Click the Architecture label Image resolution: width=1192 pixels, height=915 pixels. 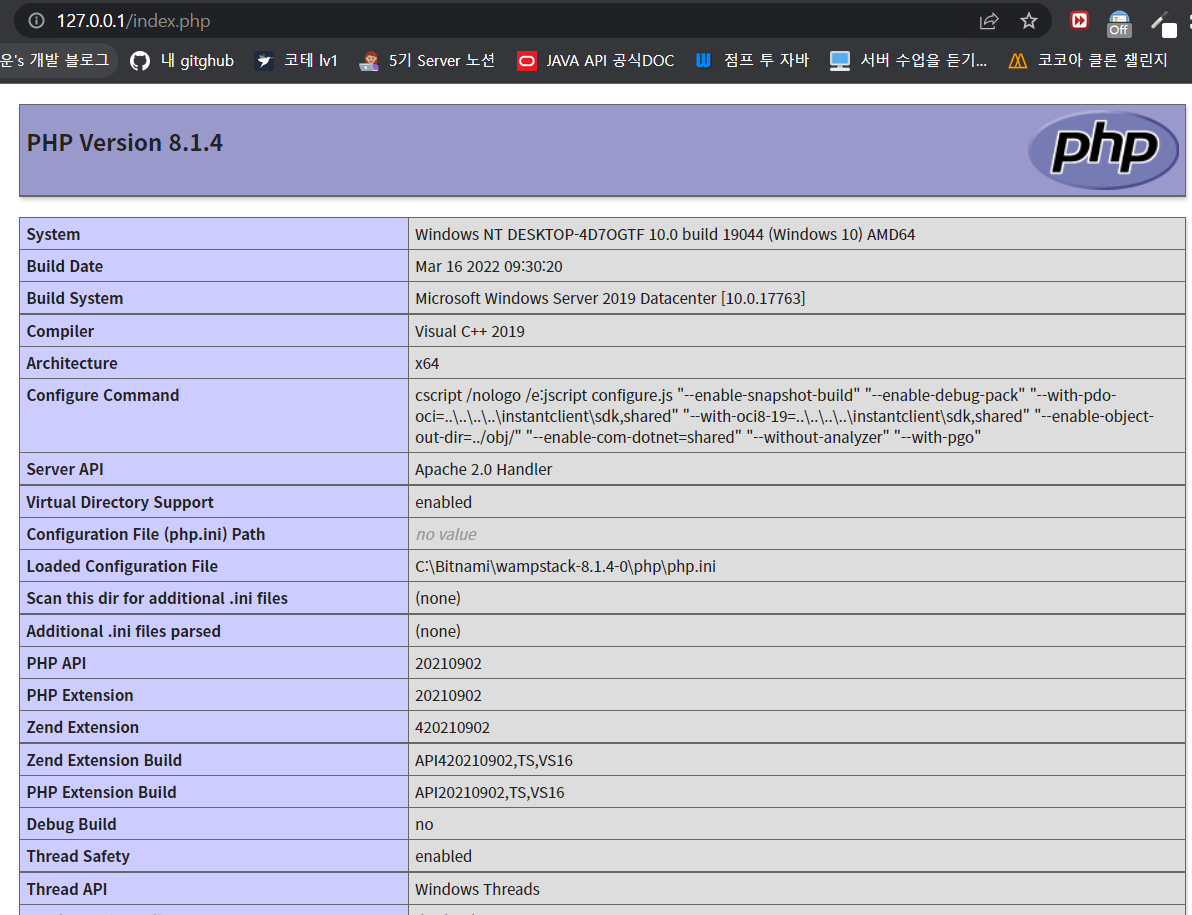(71, 363)
